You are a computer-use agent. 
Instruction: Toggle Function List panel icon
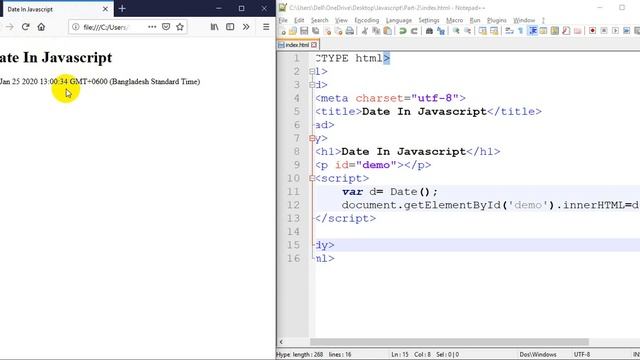566,31
